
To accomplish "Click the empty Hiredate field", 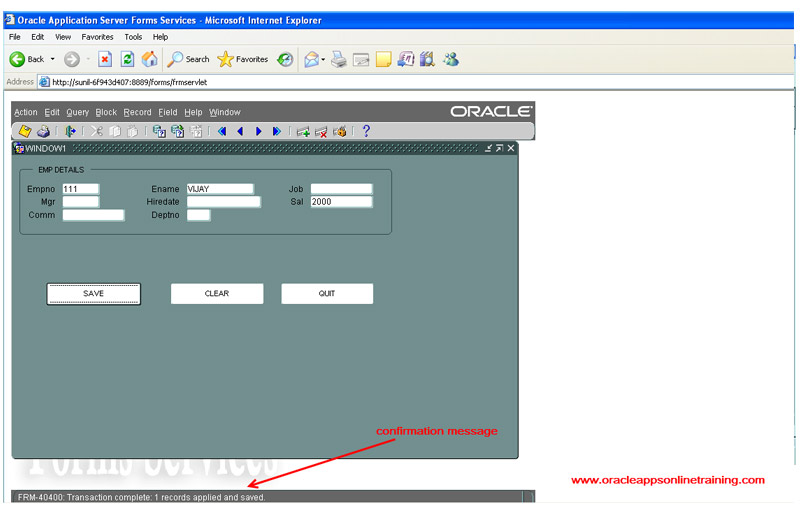I will pos(223,202).
